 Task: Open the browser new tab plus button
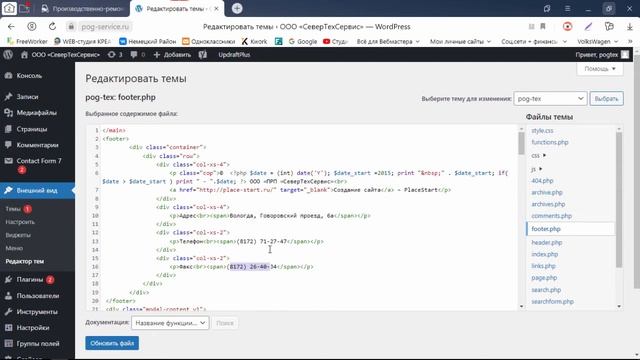pos(237,8)
